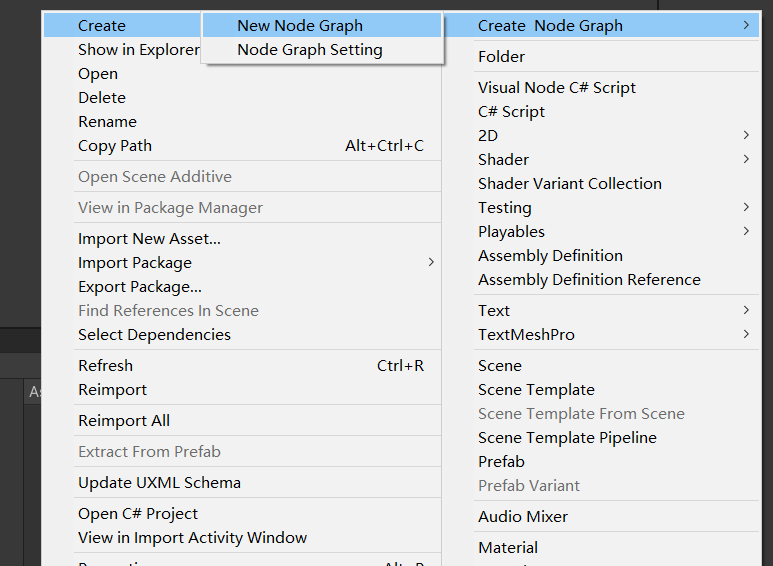
Task: Expand the Import Package arrow
Action: point(431,262)
